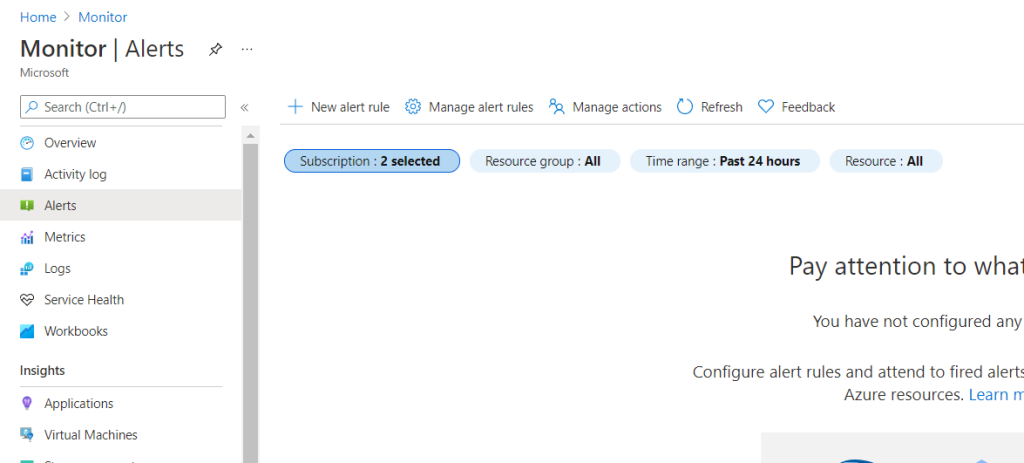Click the Logs icon
This screenshot has height=463, width=1024.
point(27,268)
